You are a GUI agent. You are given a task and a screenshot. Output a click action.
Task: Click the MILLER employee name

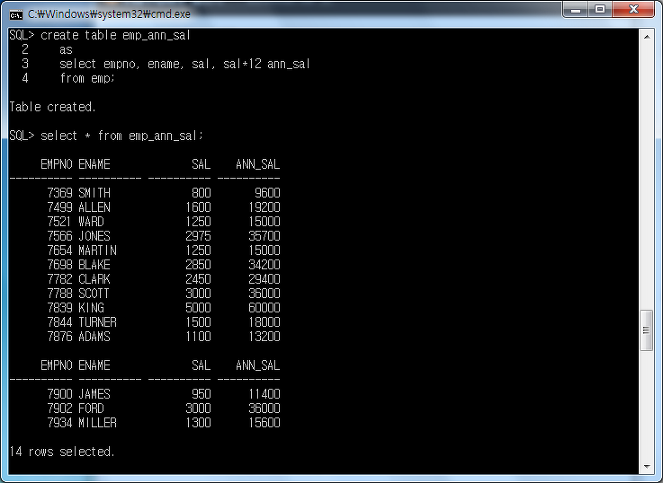[x=97, y=423]
